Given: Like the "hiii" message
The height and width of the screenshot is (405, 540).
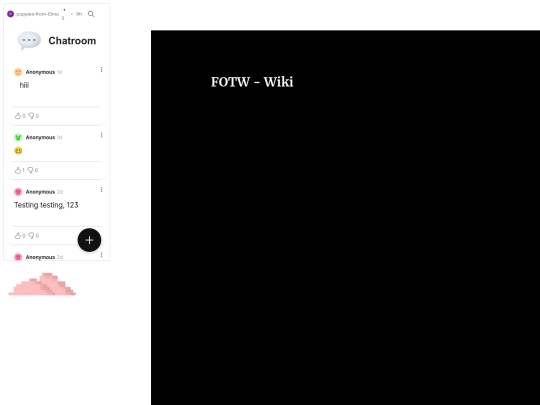Looking at the screenshot, I should tap(18, 116).
